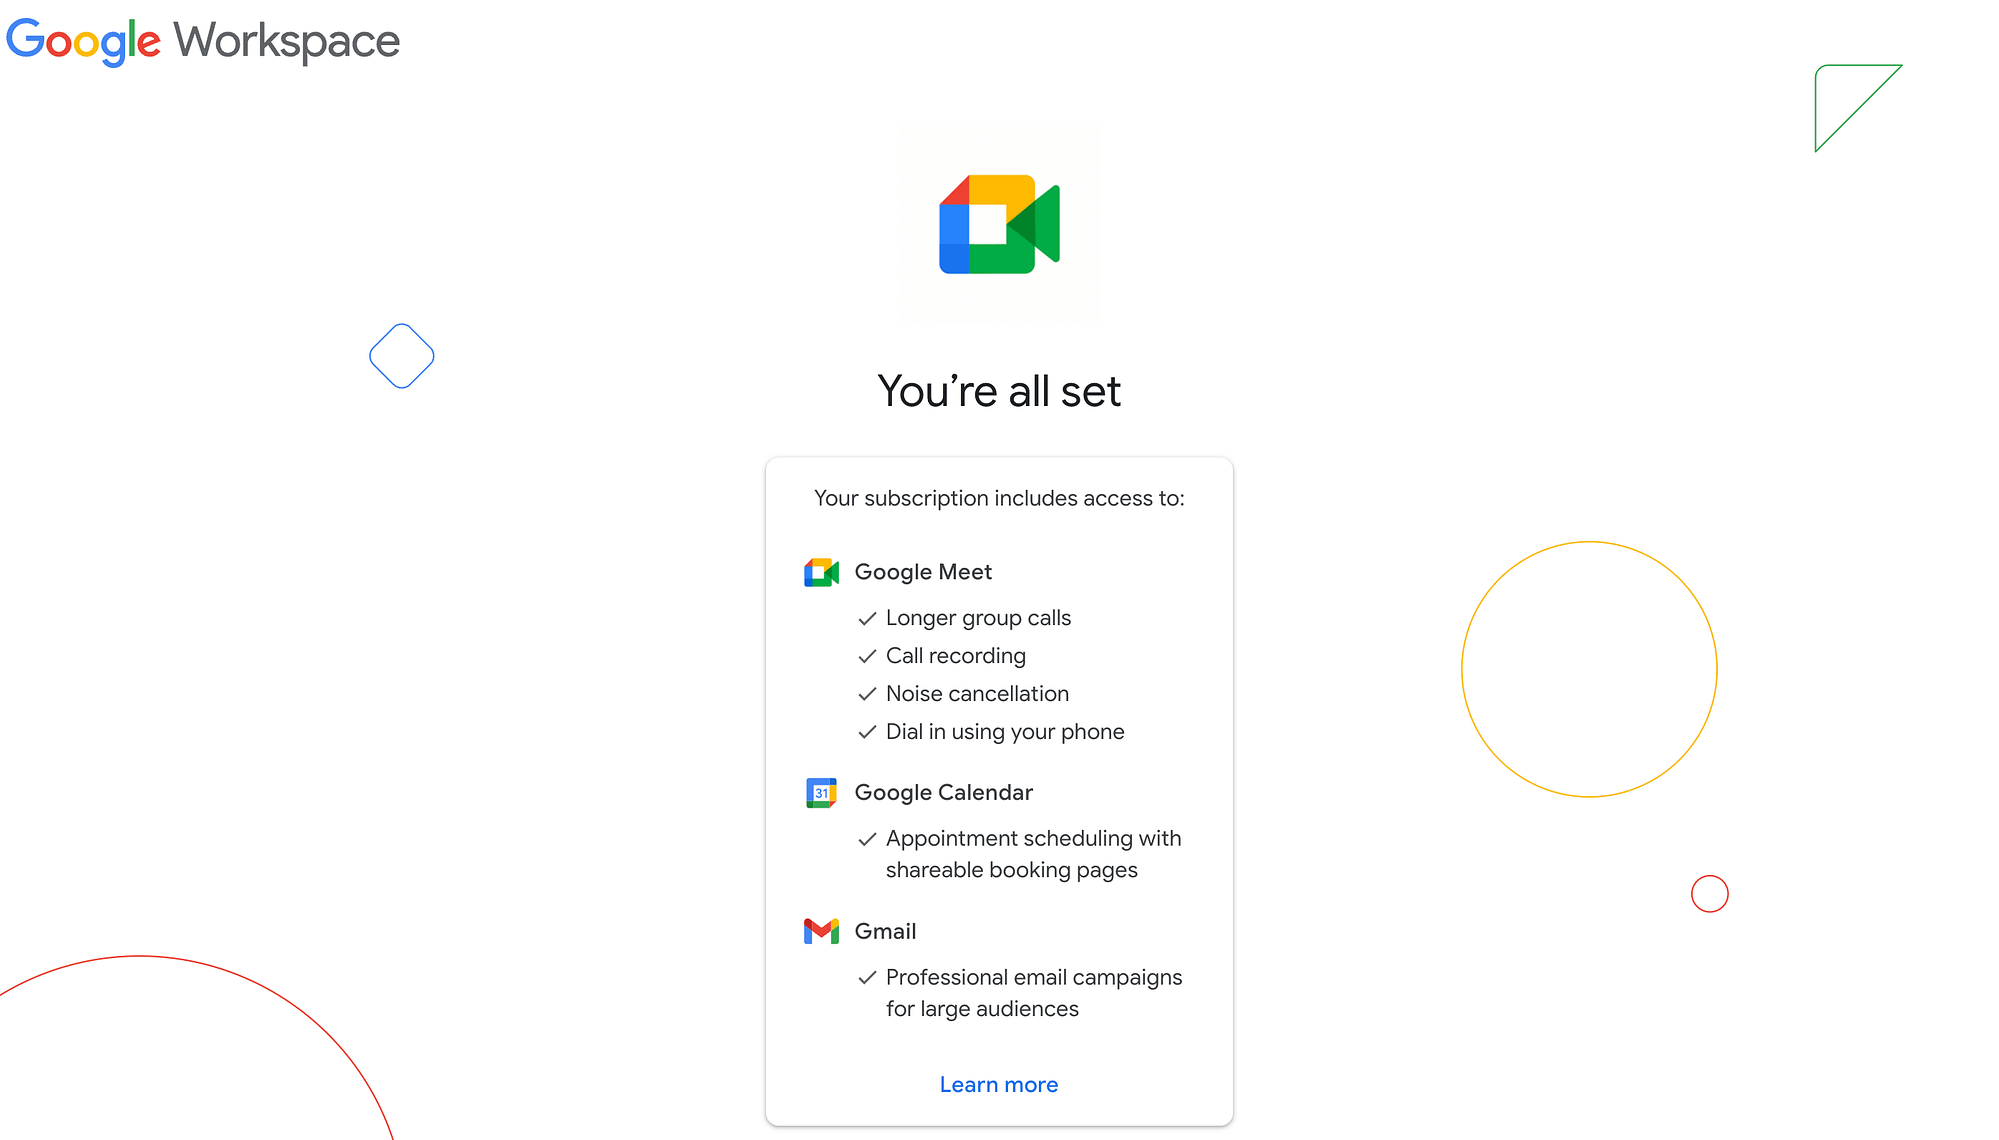Click the large Google Meet logo

999,224
